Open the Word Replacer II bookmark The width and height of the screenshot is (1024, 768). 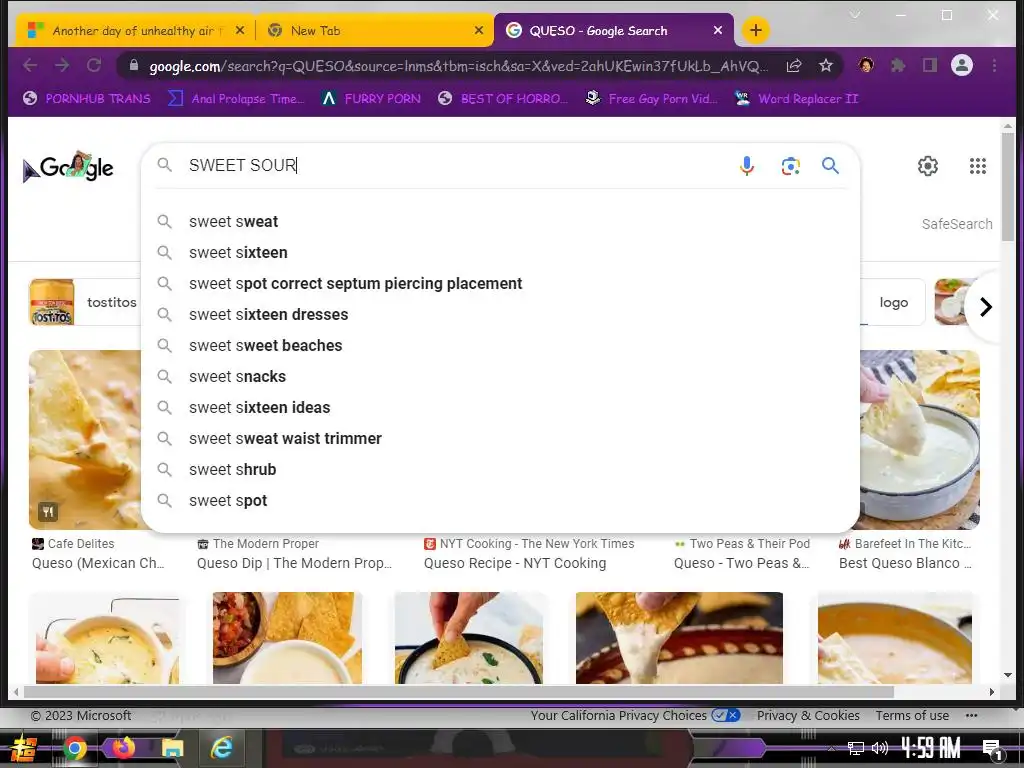point(796,99)
